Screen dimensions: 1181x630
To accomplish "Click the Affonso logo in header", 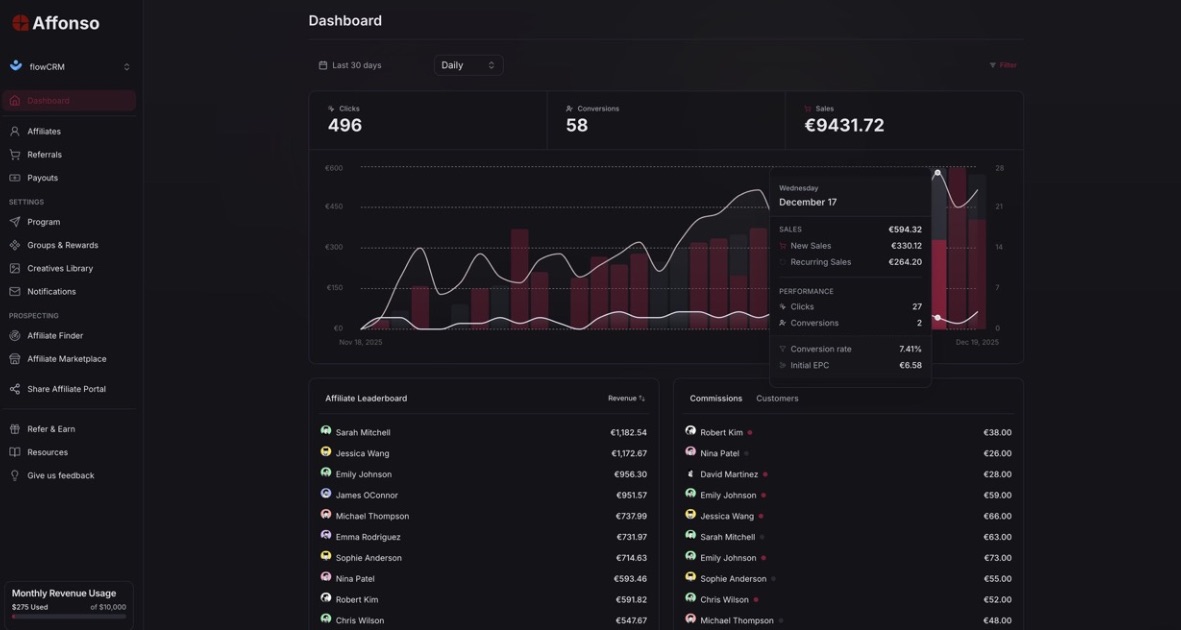I will click(x=56, y=23).
